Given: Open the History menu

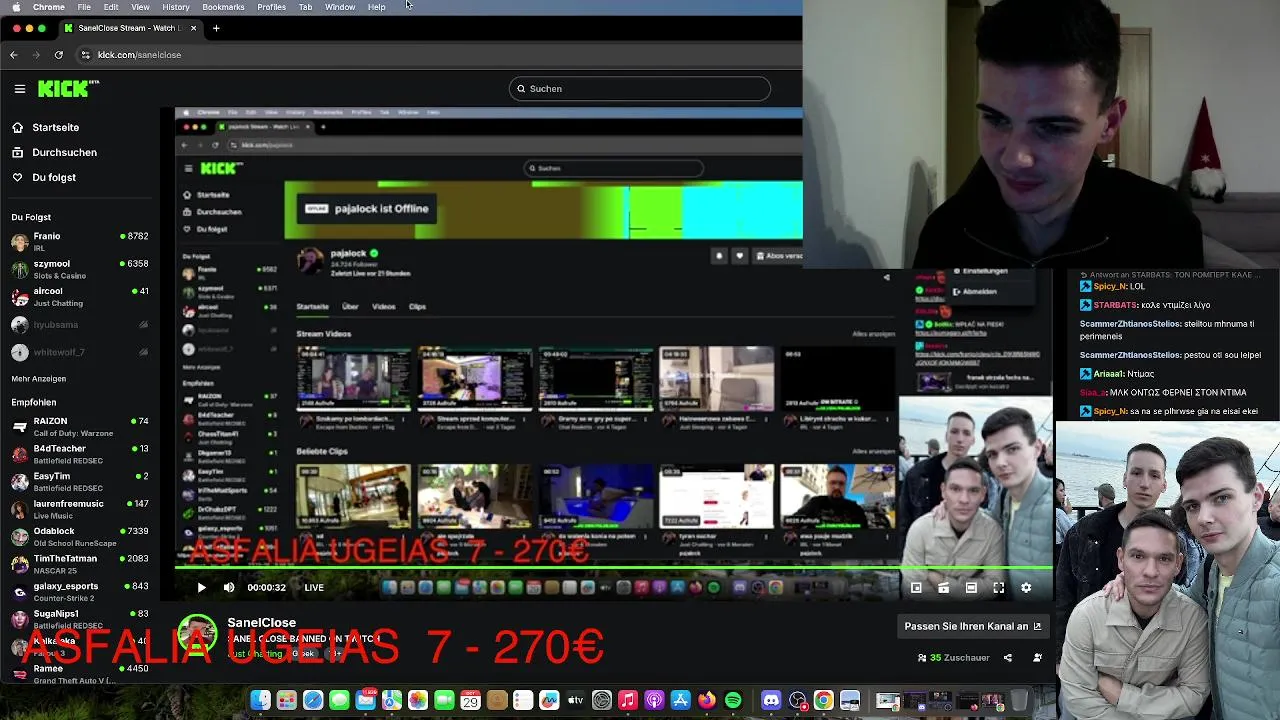Looking at the screenshot, I should pos(176,7).
